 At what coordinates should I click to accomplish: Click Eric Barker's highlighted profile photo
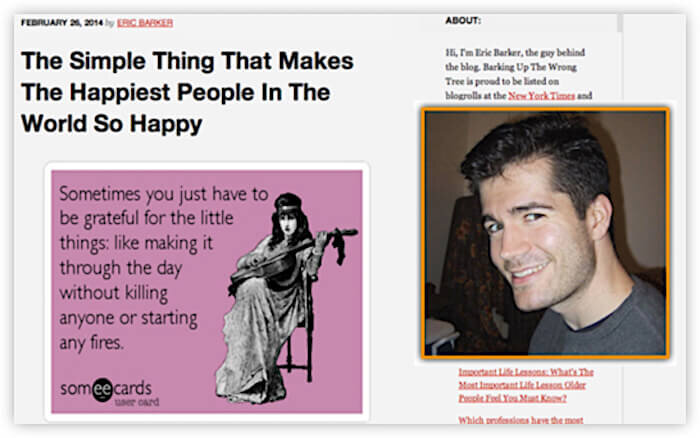[545, 233]
